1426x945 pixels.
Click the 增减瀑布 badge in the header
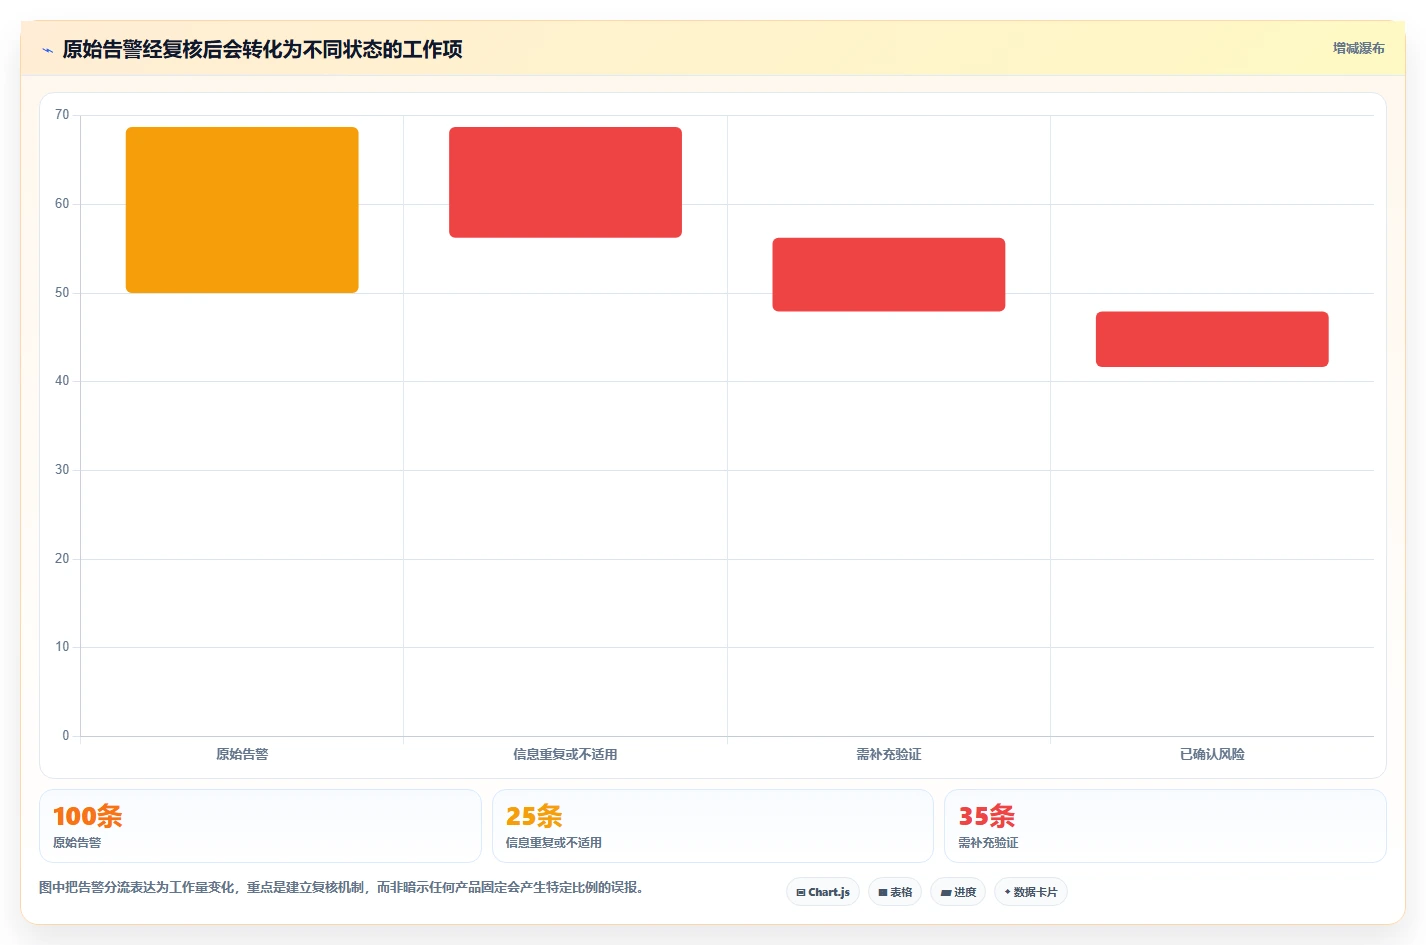click(x=1358, y=48)
